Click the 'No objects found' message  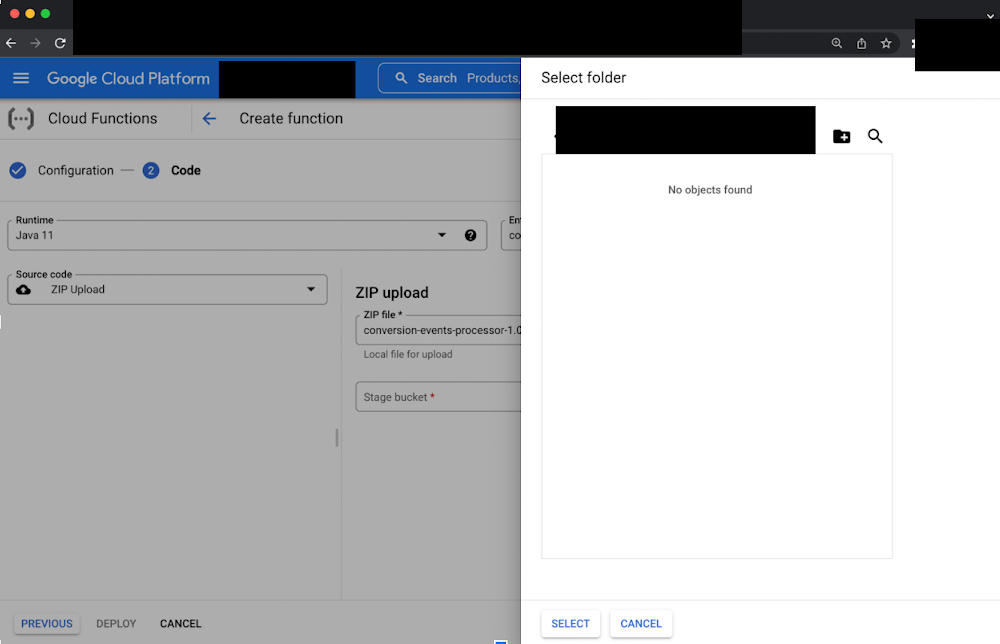(x=710, y=190)
